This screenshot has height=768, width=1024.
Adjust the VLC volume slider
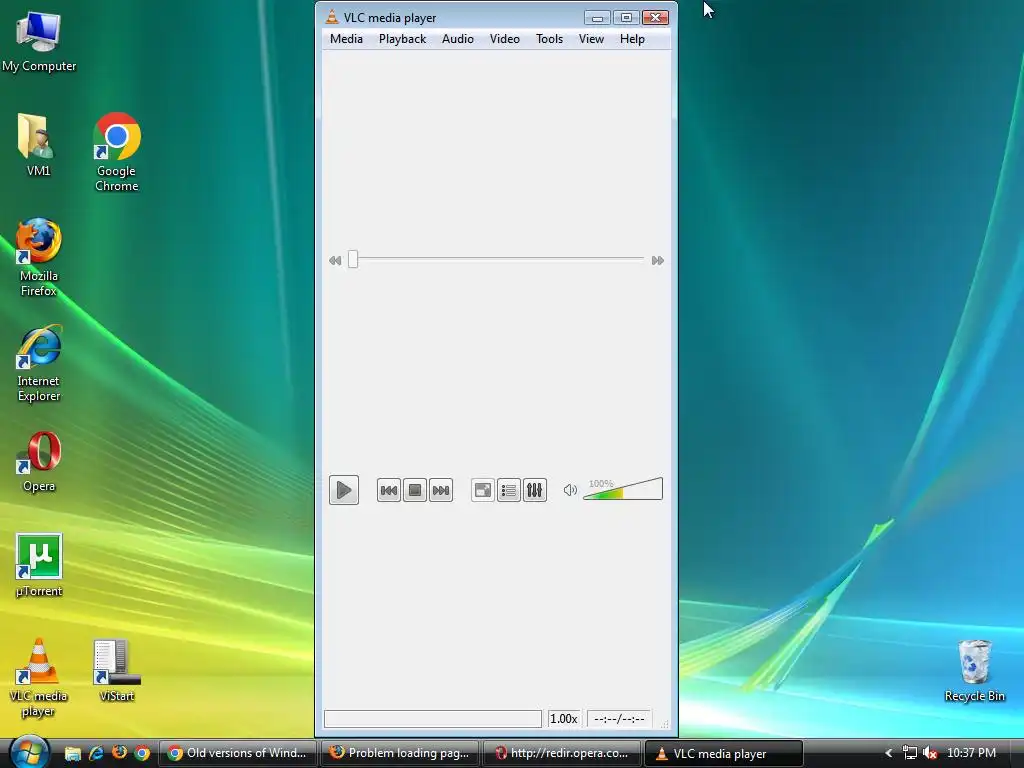[x=623, y=489]
